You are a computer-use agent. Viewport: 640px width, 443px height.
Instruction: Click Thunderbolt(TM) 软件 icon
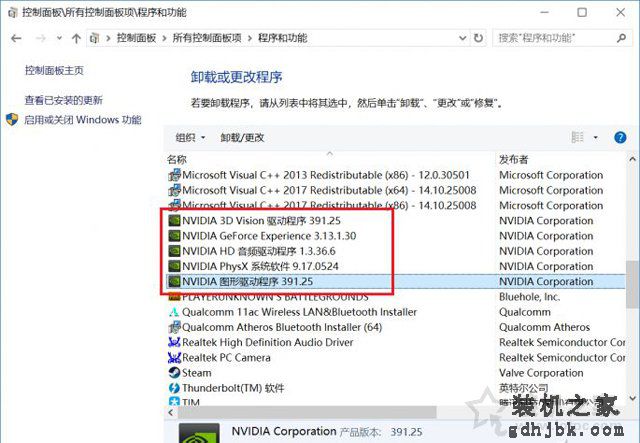[174, 388]
